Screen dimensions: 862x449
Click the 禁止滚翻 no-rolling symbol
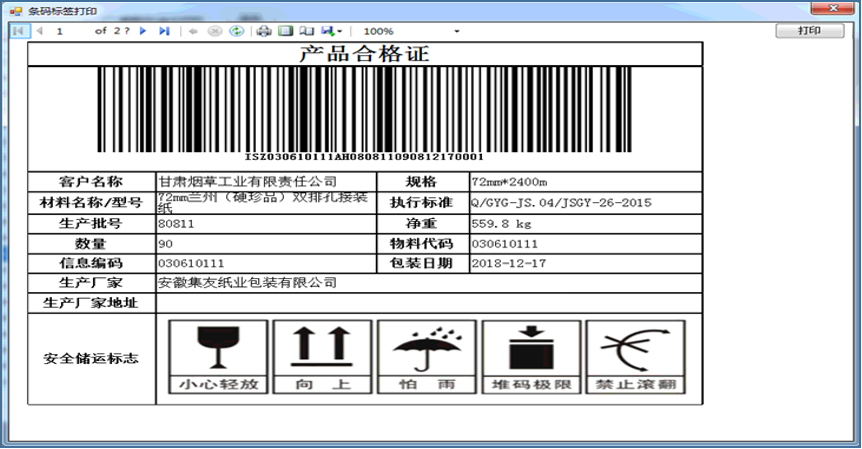point(636,357)
